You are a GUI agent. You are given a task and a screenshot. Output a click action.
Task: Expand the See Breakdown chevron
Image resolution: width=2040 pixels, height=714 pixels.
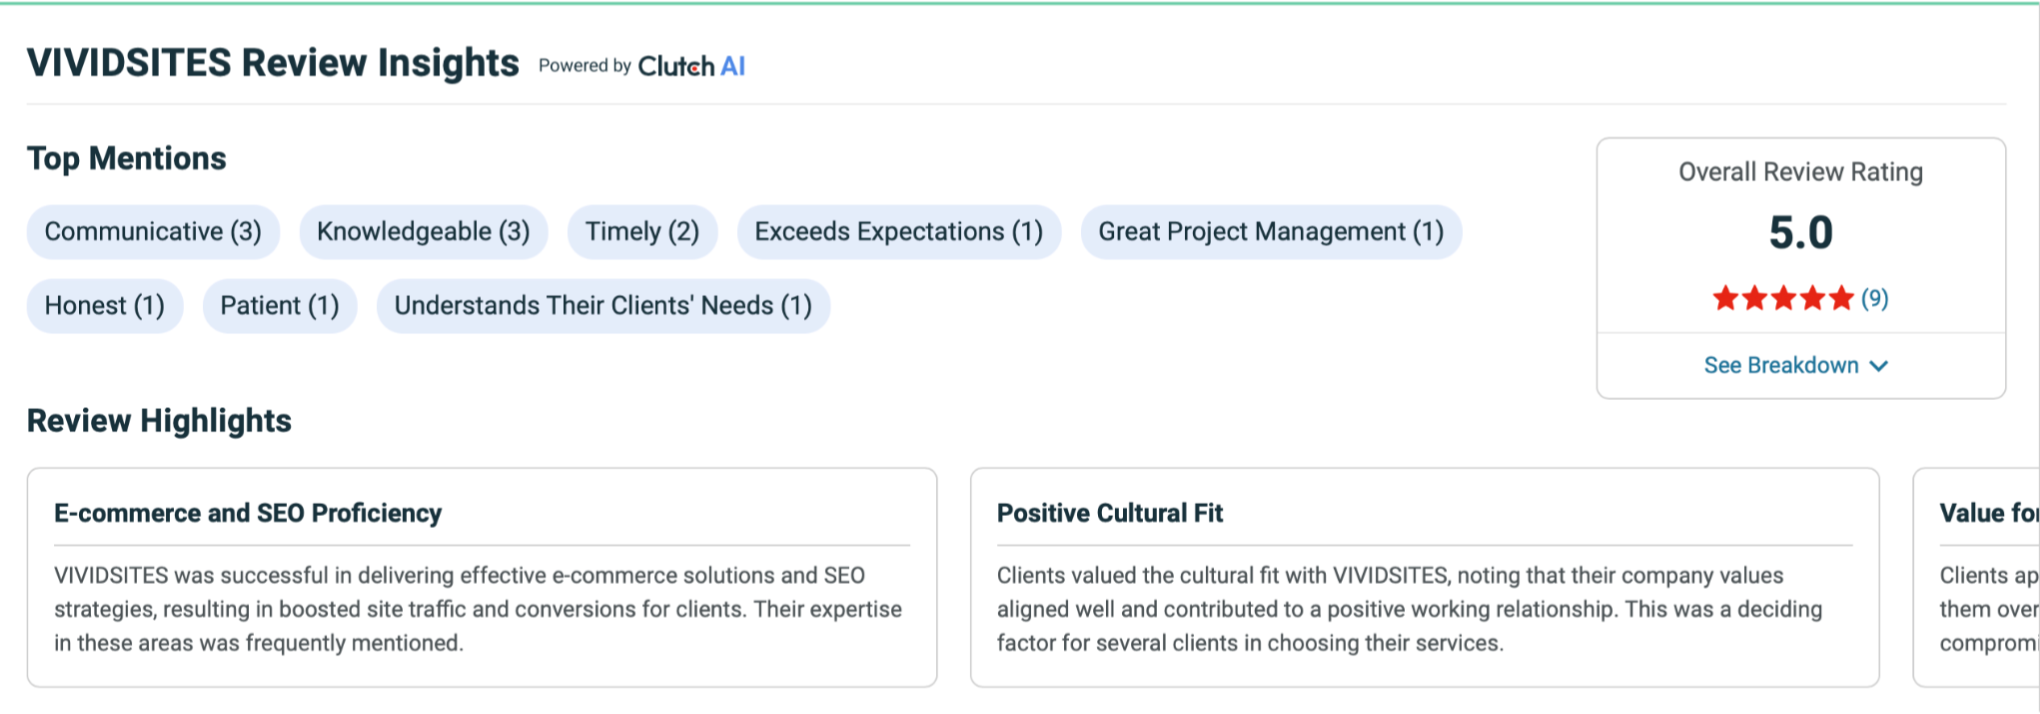[x=1879, y=366]
